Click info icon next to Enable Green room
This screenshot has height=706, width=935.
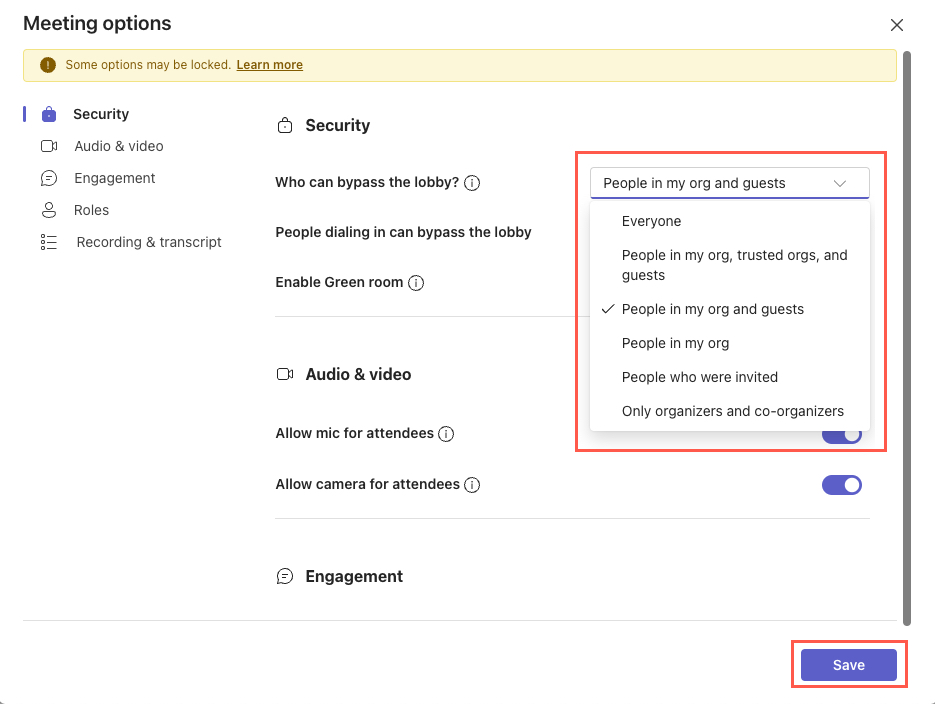pos(416,283)
